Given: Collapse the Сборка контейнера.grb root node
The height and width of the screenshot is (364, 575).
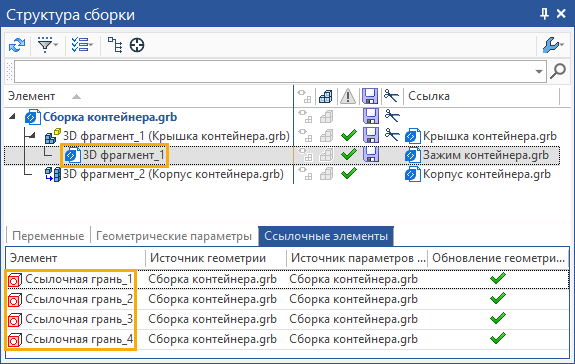Looking at the screenshot, I should click(12, 117).
